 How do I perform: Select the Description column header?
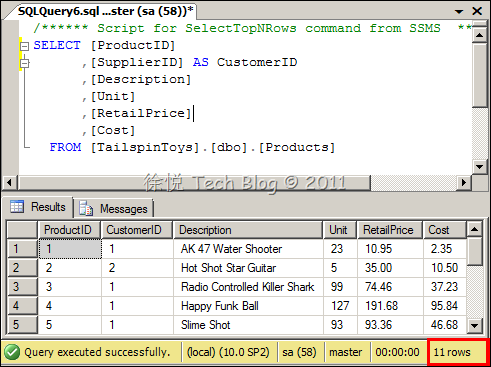point(248,230)
